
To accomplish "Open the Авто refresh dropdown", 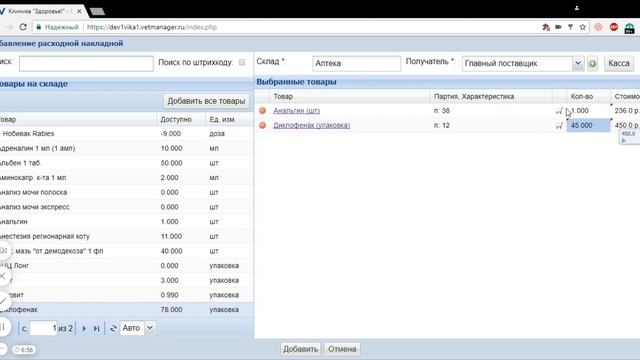I will click(x=150, y=328).
